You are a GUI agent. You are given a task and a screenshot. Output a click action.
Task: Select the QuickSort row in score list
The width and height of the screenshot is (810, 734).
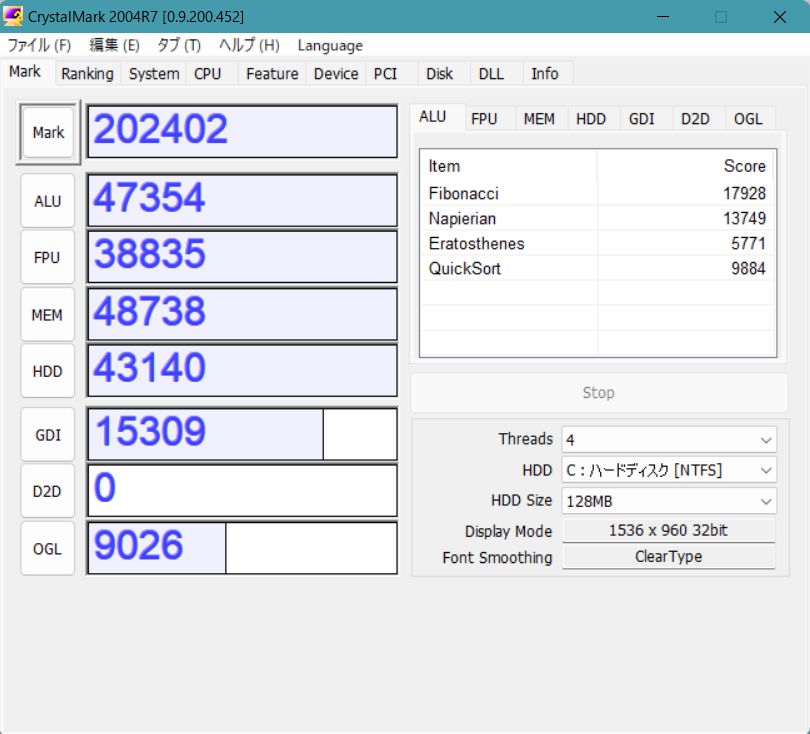point(598,268)
